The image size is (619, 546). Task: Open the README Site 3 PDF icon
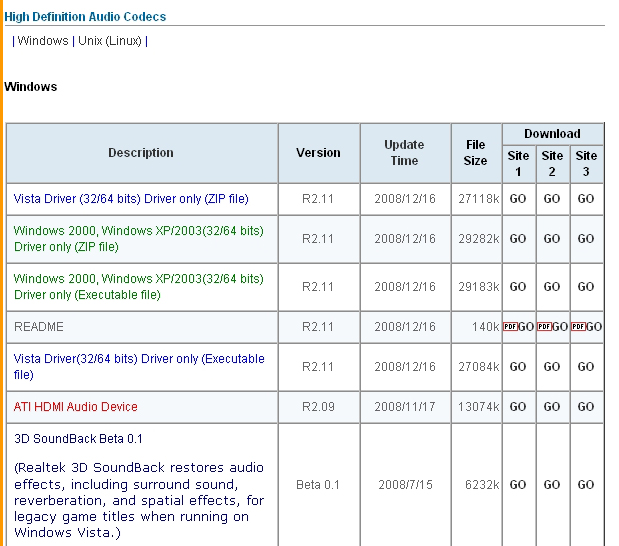click(578, 326)
